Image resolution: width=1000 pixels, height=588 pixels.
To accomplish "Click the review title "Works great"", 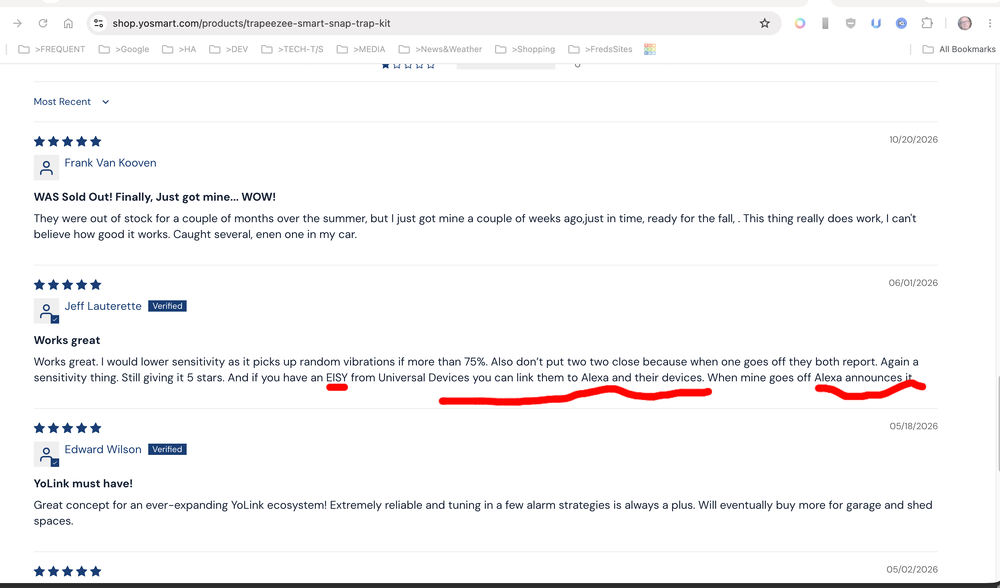I will [x=67, y=341].
